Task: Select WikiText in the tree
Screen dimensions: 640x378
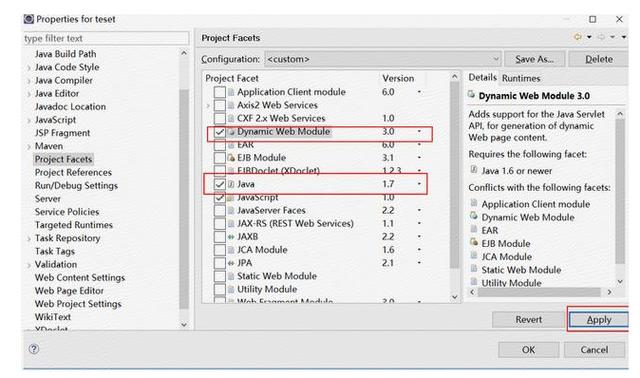Action: (x=53, y=317)
